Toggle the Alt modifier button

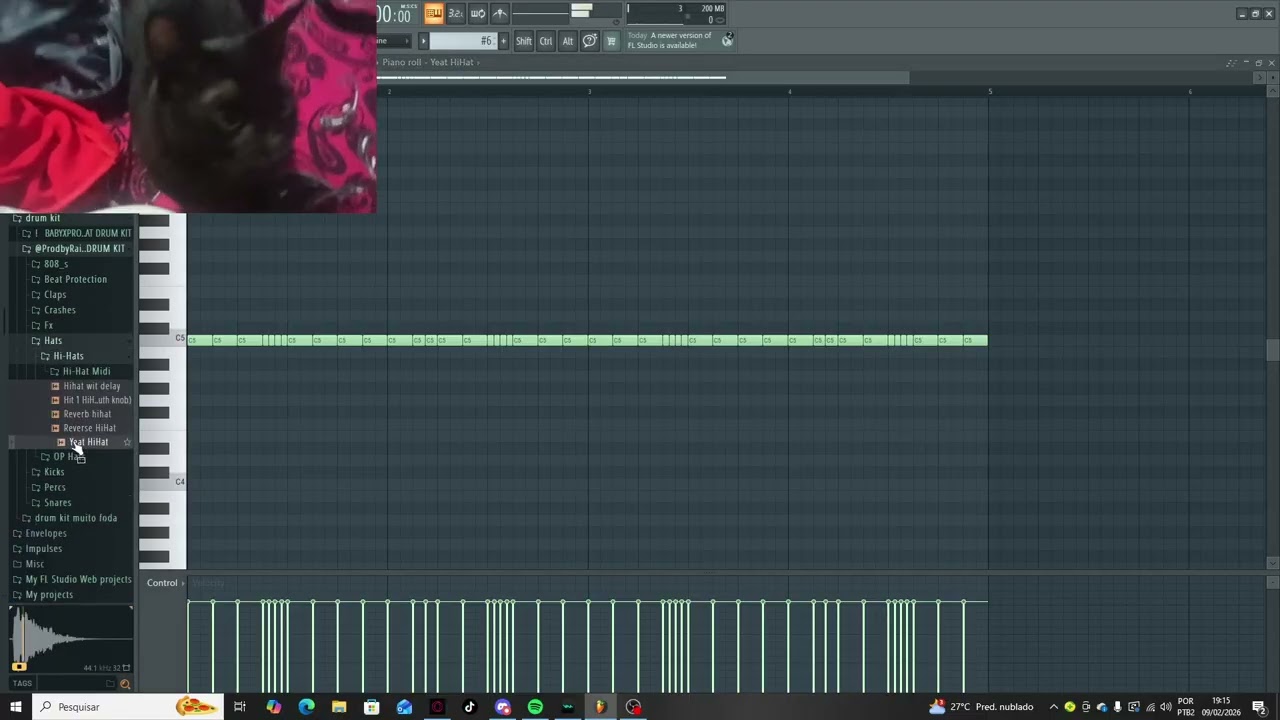[x=568, y=41]
